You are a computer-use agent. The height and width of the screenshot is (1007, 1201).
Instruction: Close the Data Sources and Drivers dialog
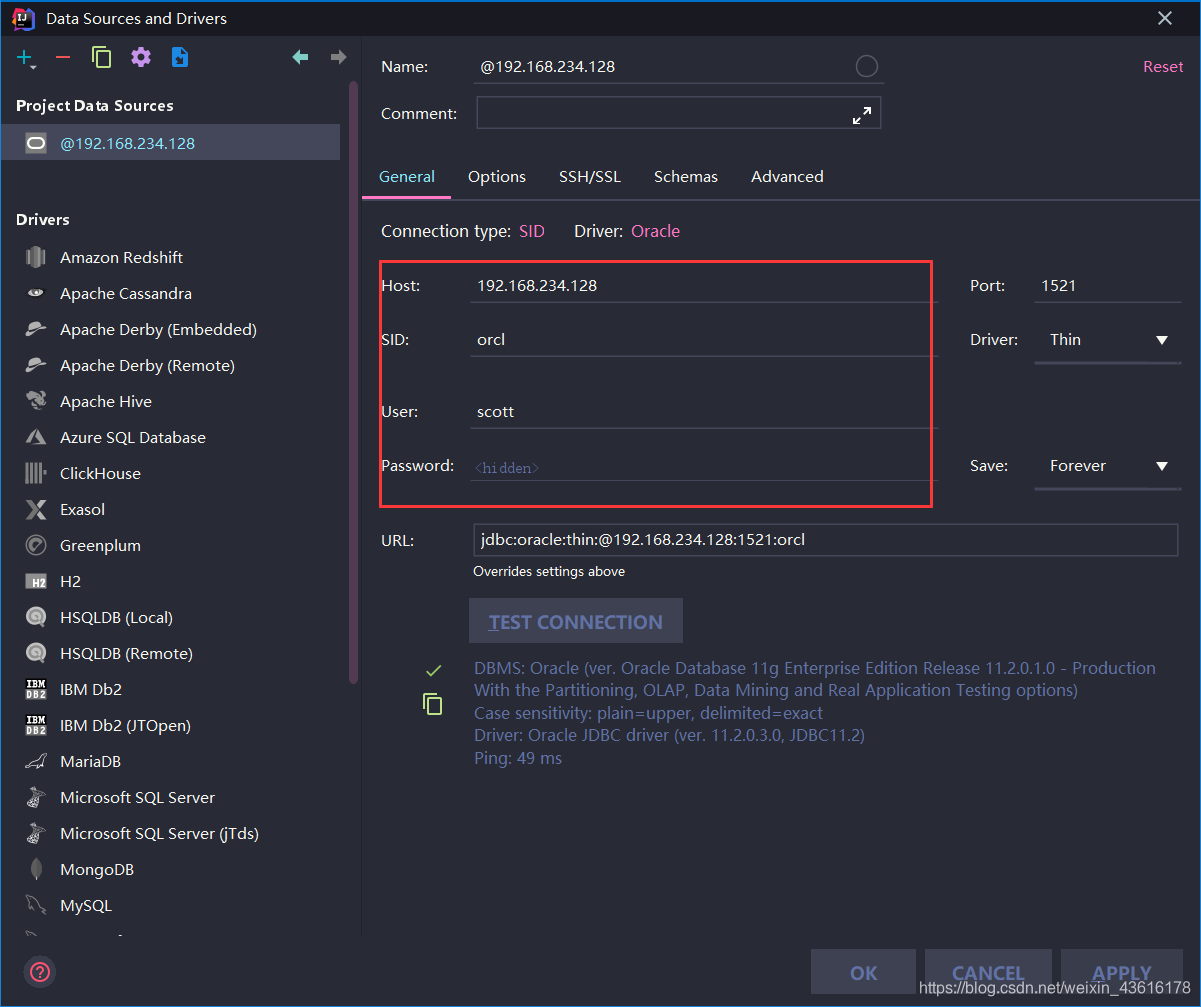click(x=1165, y=18)
